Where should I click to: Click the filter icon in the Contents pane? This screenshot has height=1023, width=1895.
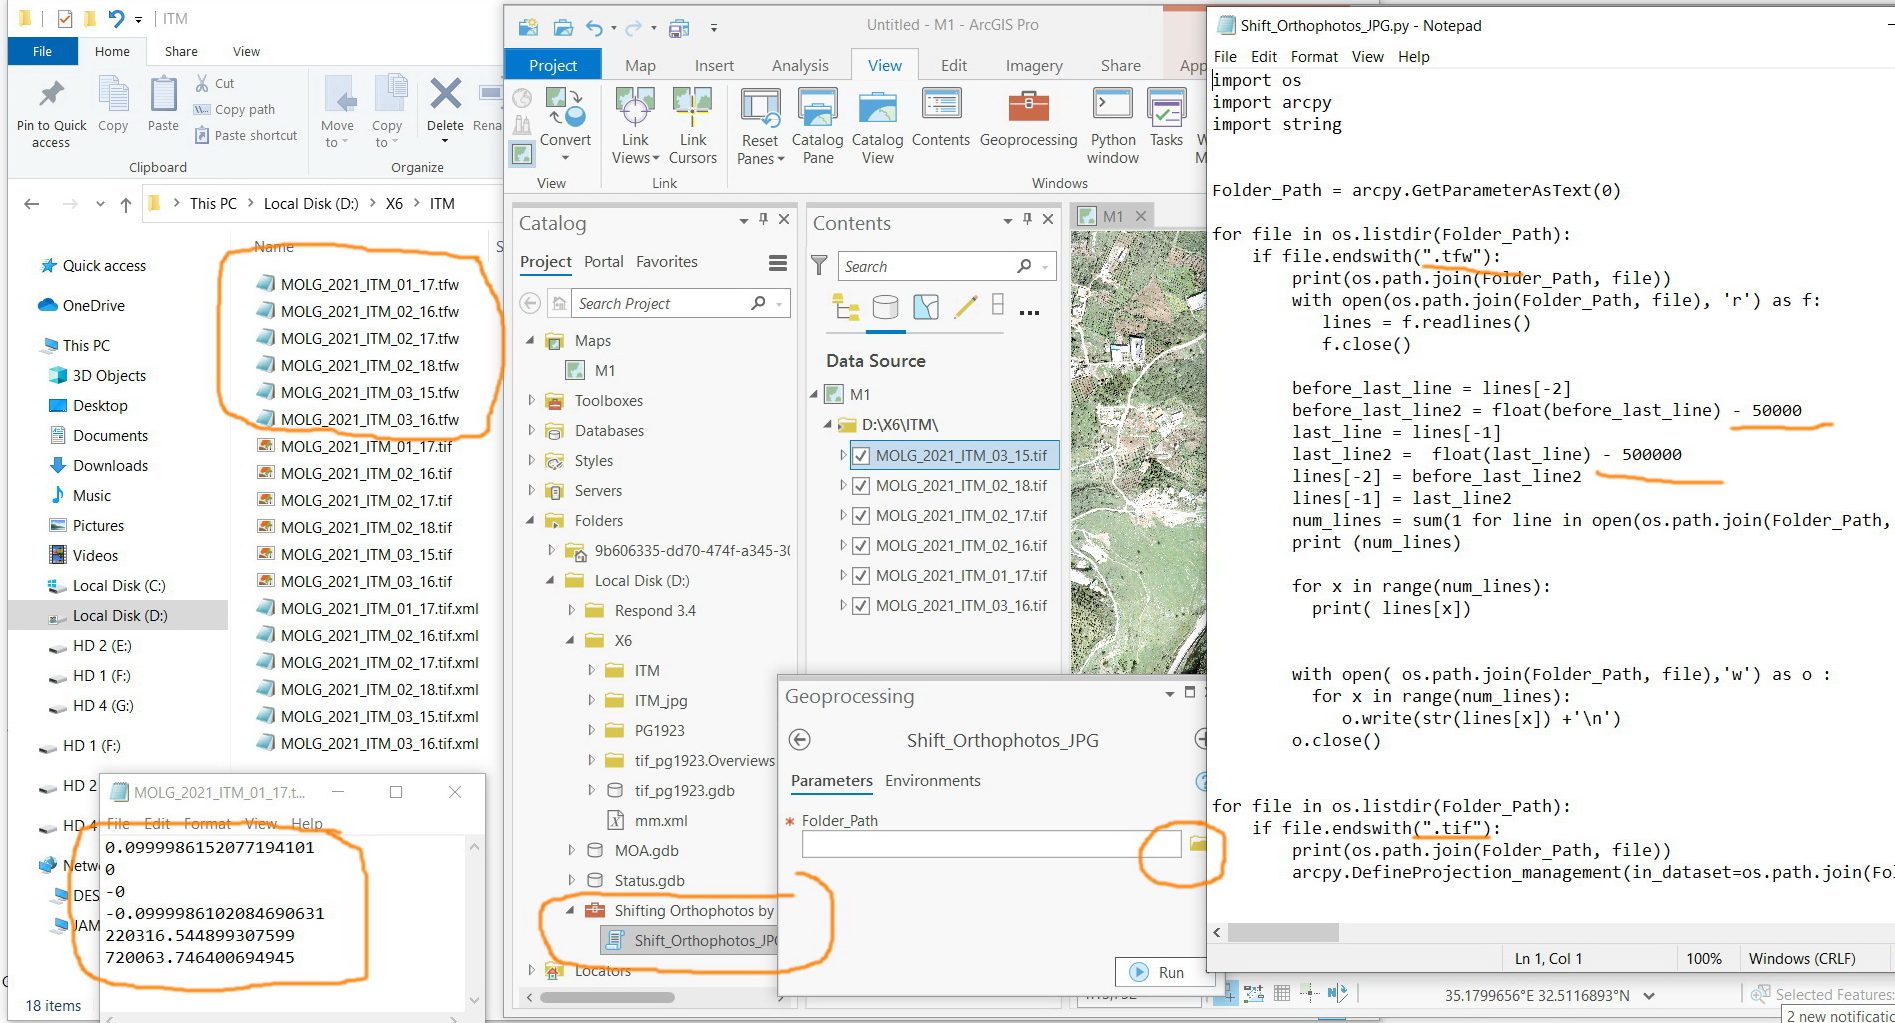820,265
